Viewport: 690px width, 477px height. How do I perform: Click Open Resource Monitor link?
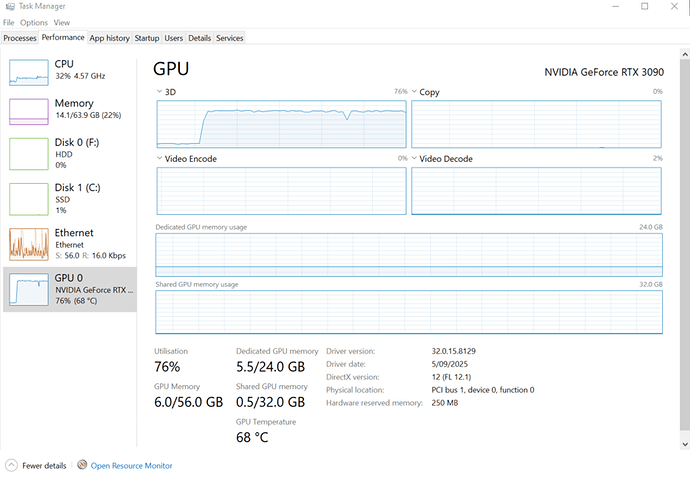tap(131, 466)
